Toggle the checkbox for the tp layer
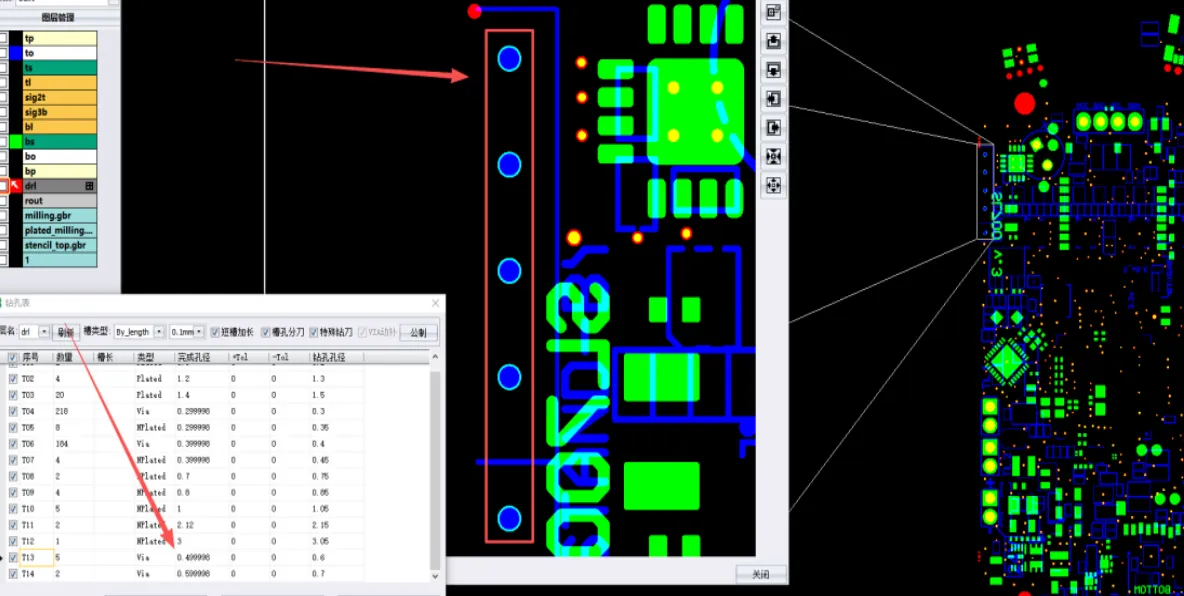This screenshot has height=596, width=1184. [x=3, y=39]
